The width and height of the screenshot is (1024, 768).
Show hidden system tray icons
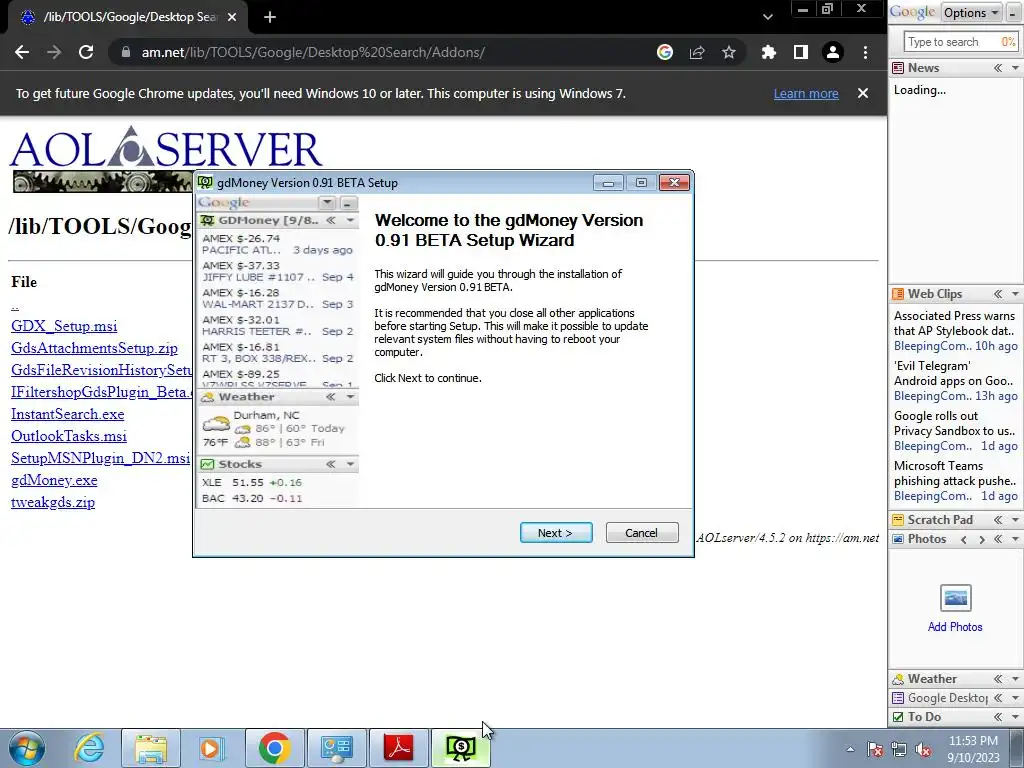850,750
